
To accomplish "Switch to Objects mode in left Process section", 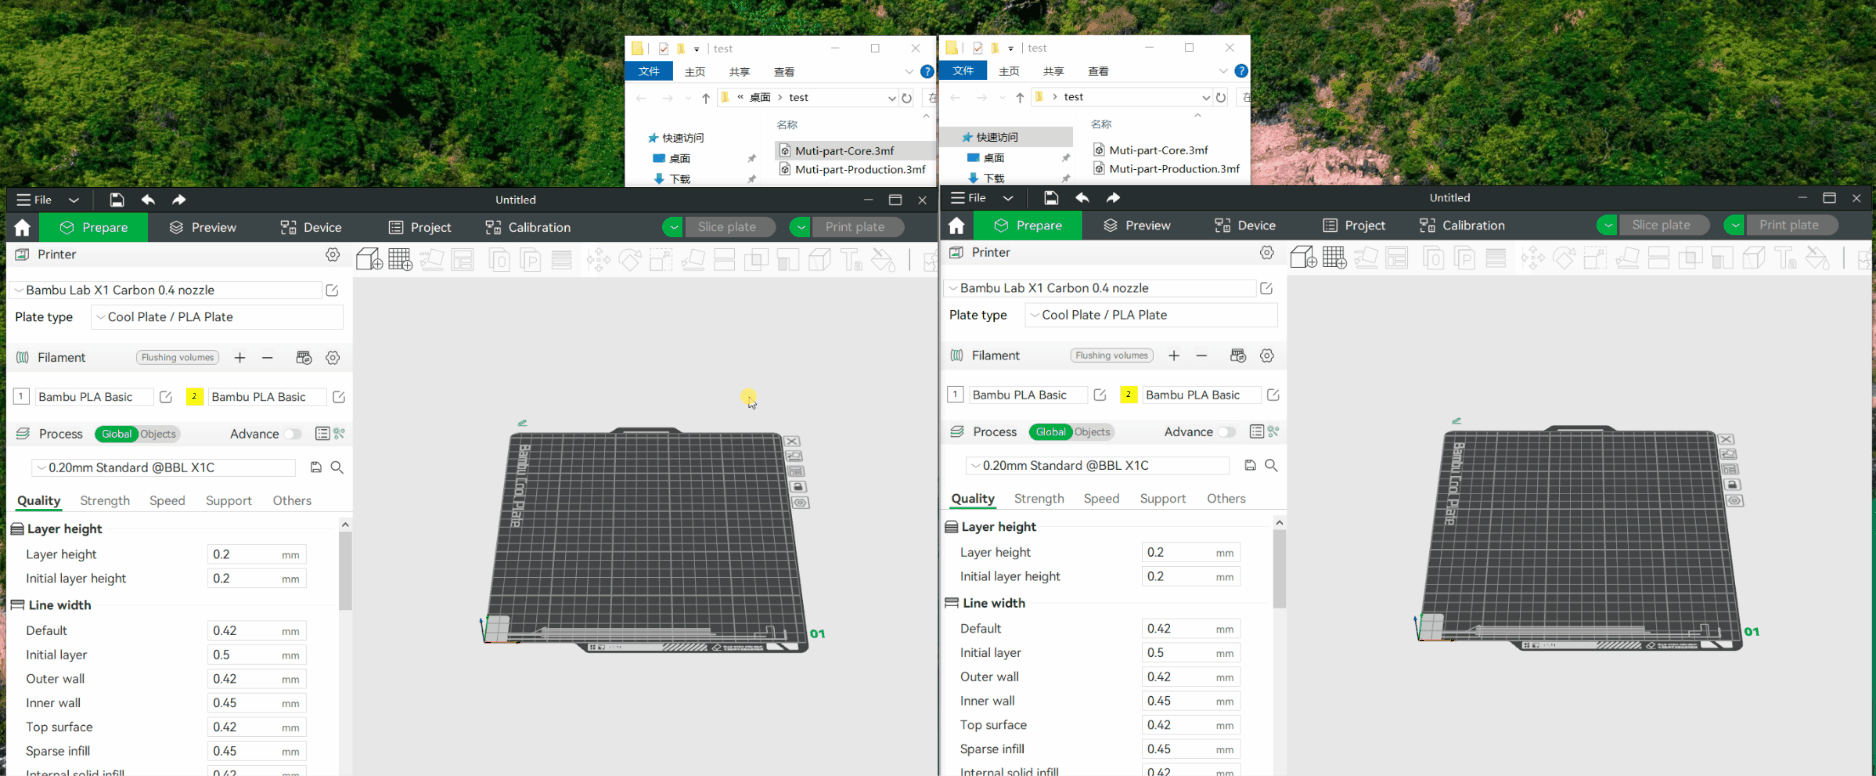I will [x=158, y=434].
